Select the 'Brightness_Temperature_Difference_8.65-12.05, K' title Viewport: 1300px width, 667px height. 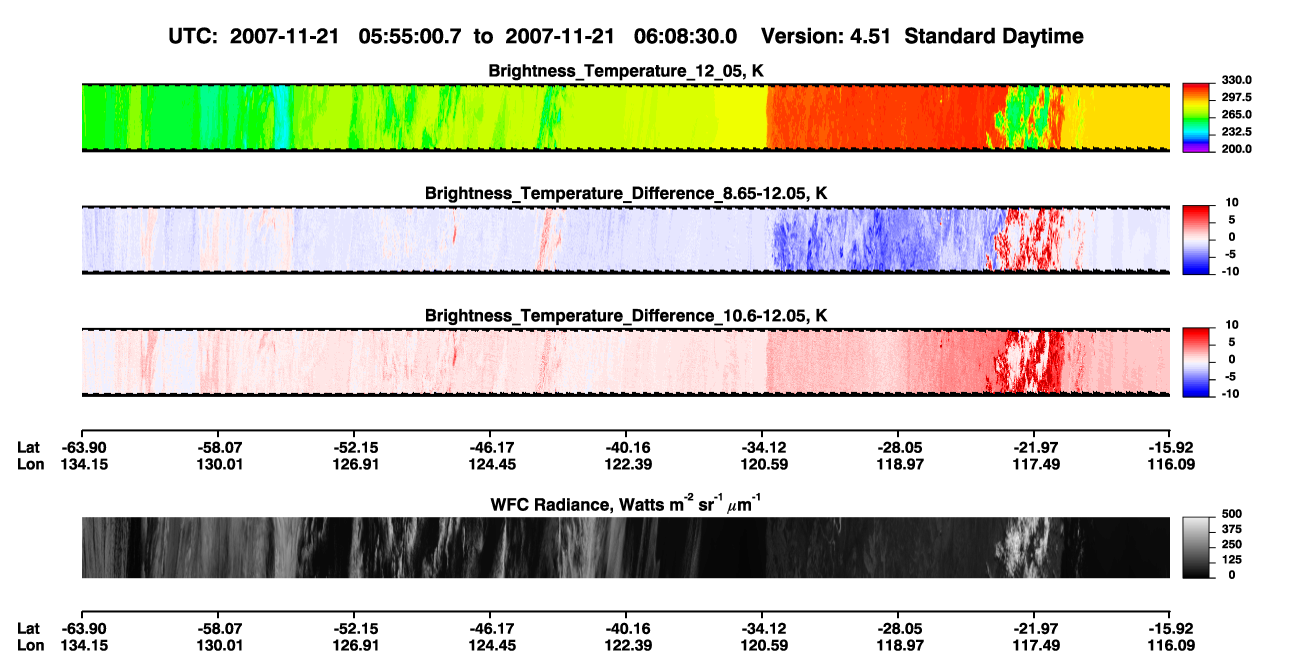point(626,193)
